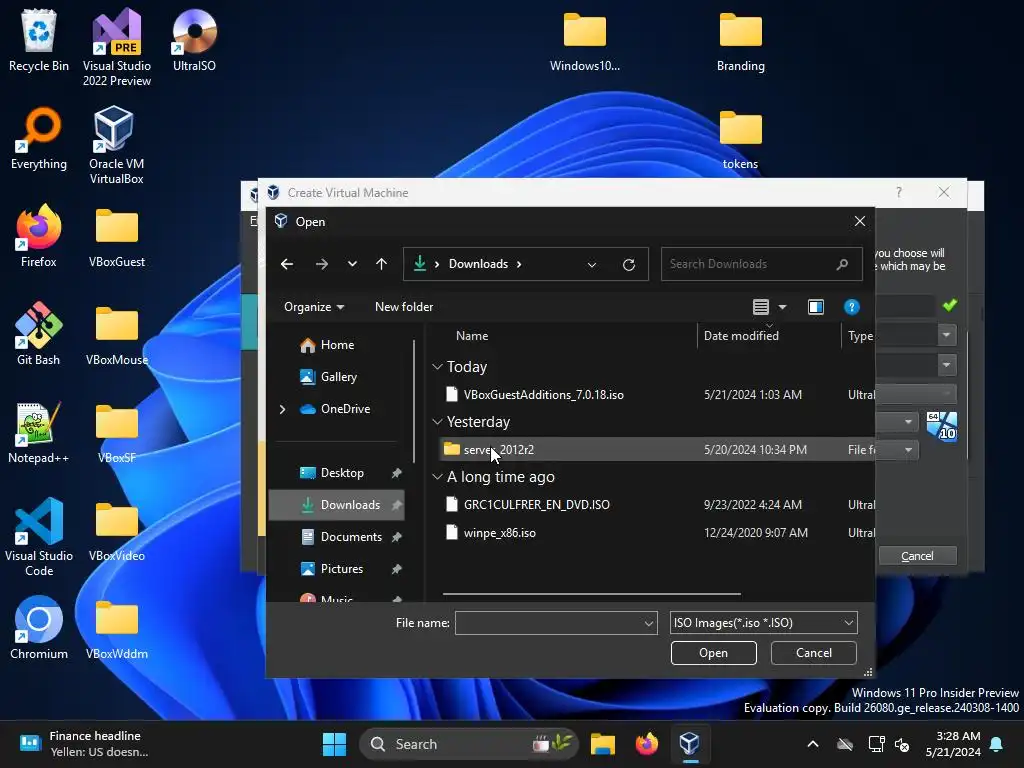
Task: Switch to VirtualBox in the taskbar
Action: (690, 744)
